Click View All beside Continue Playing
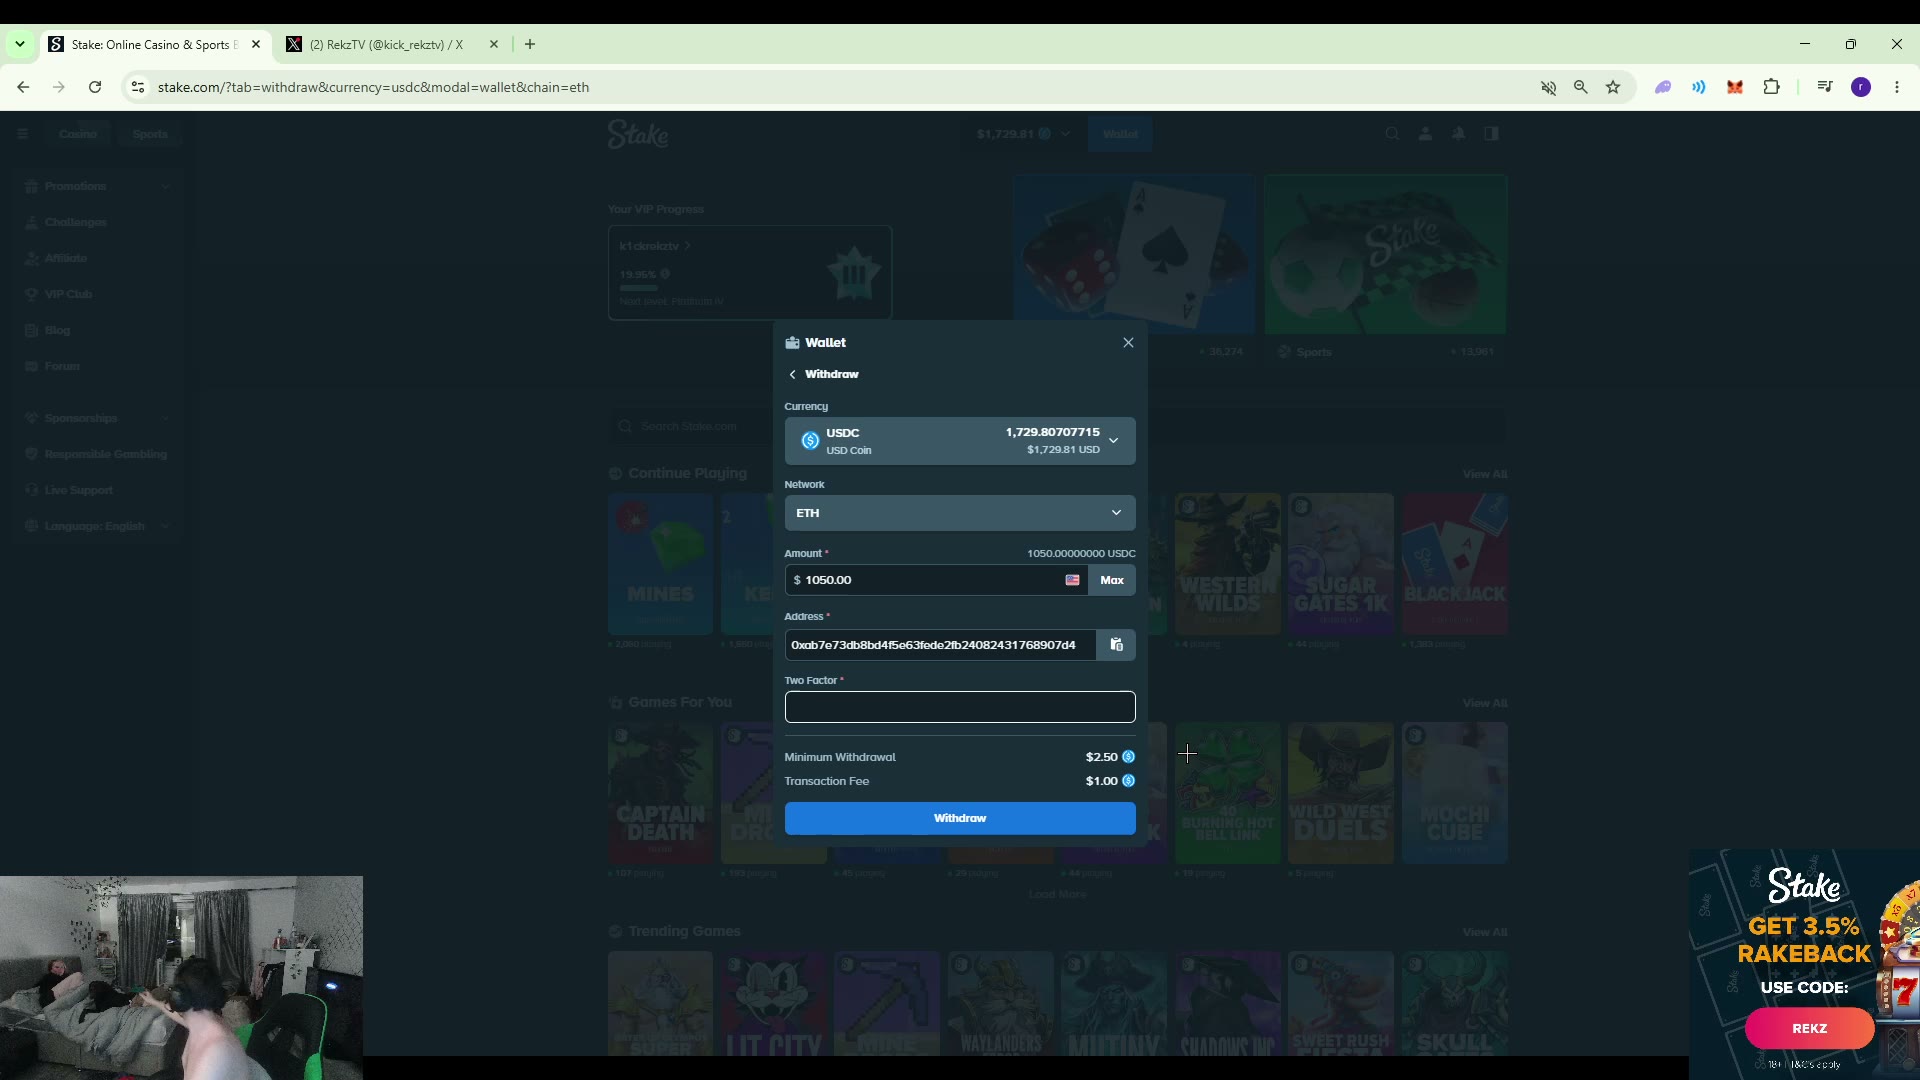1920x1080 pixels. tap(1485, 474)
